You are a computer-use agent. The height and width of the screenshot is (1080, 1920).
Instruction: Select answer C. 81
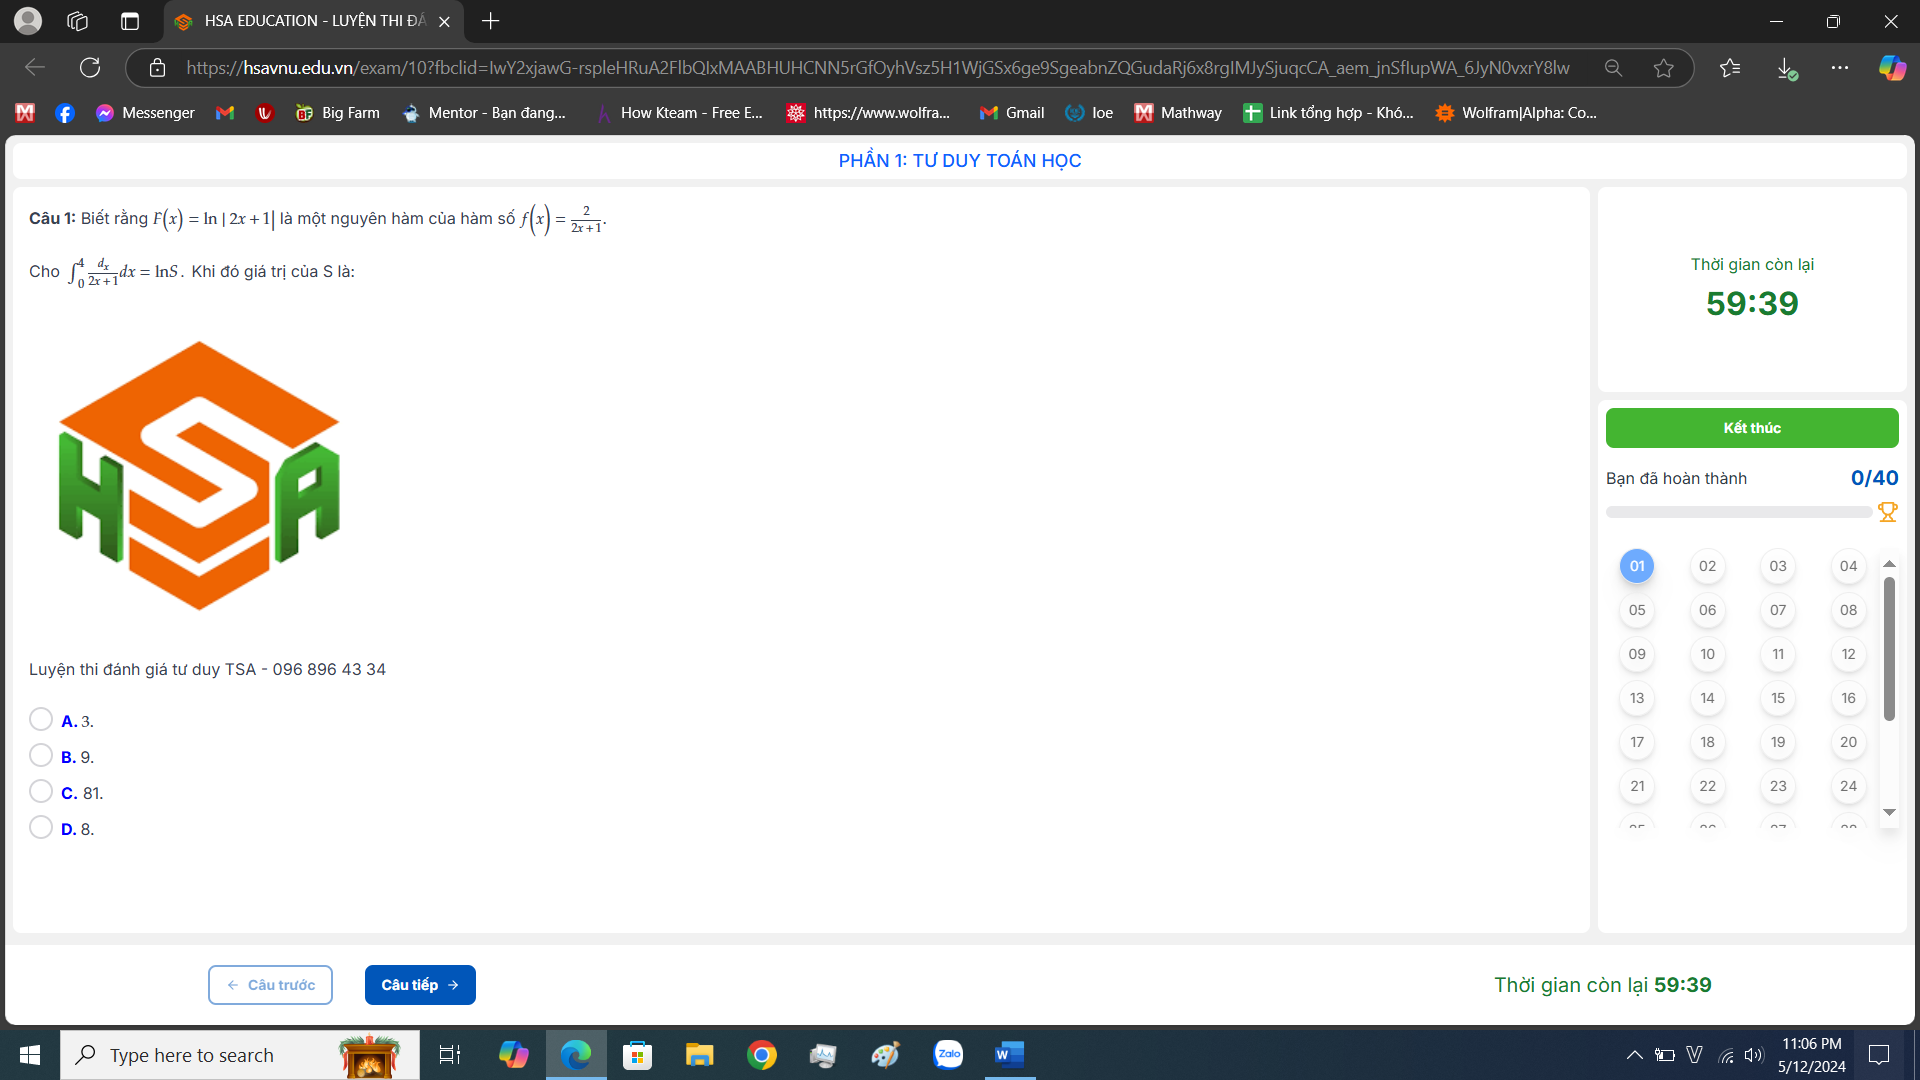point(41,792)
